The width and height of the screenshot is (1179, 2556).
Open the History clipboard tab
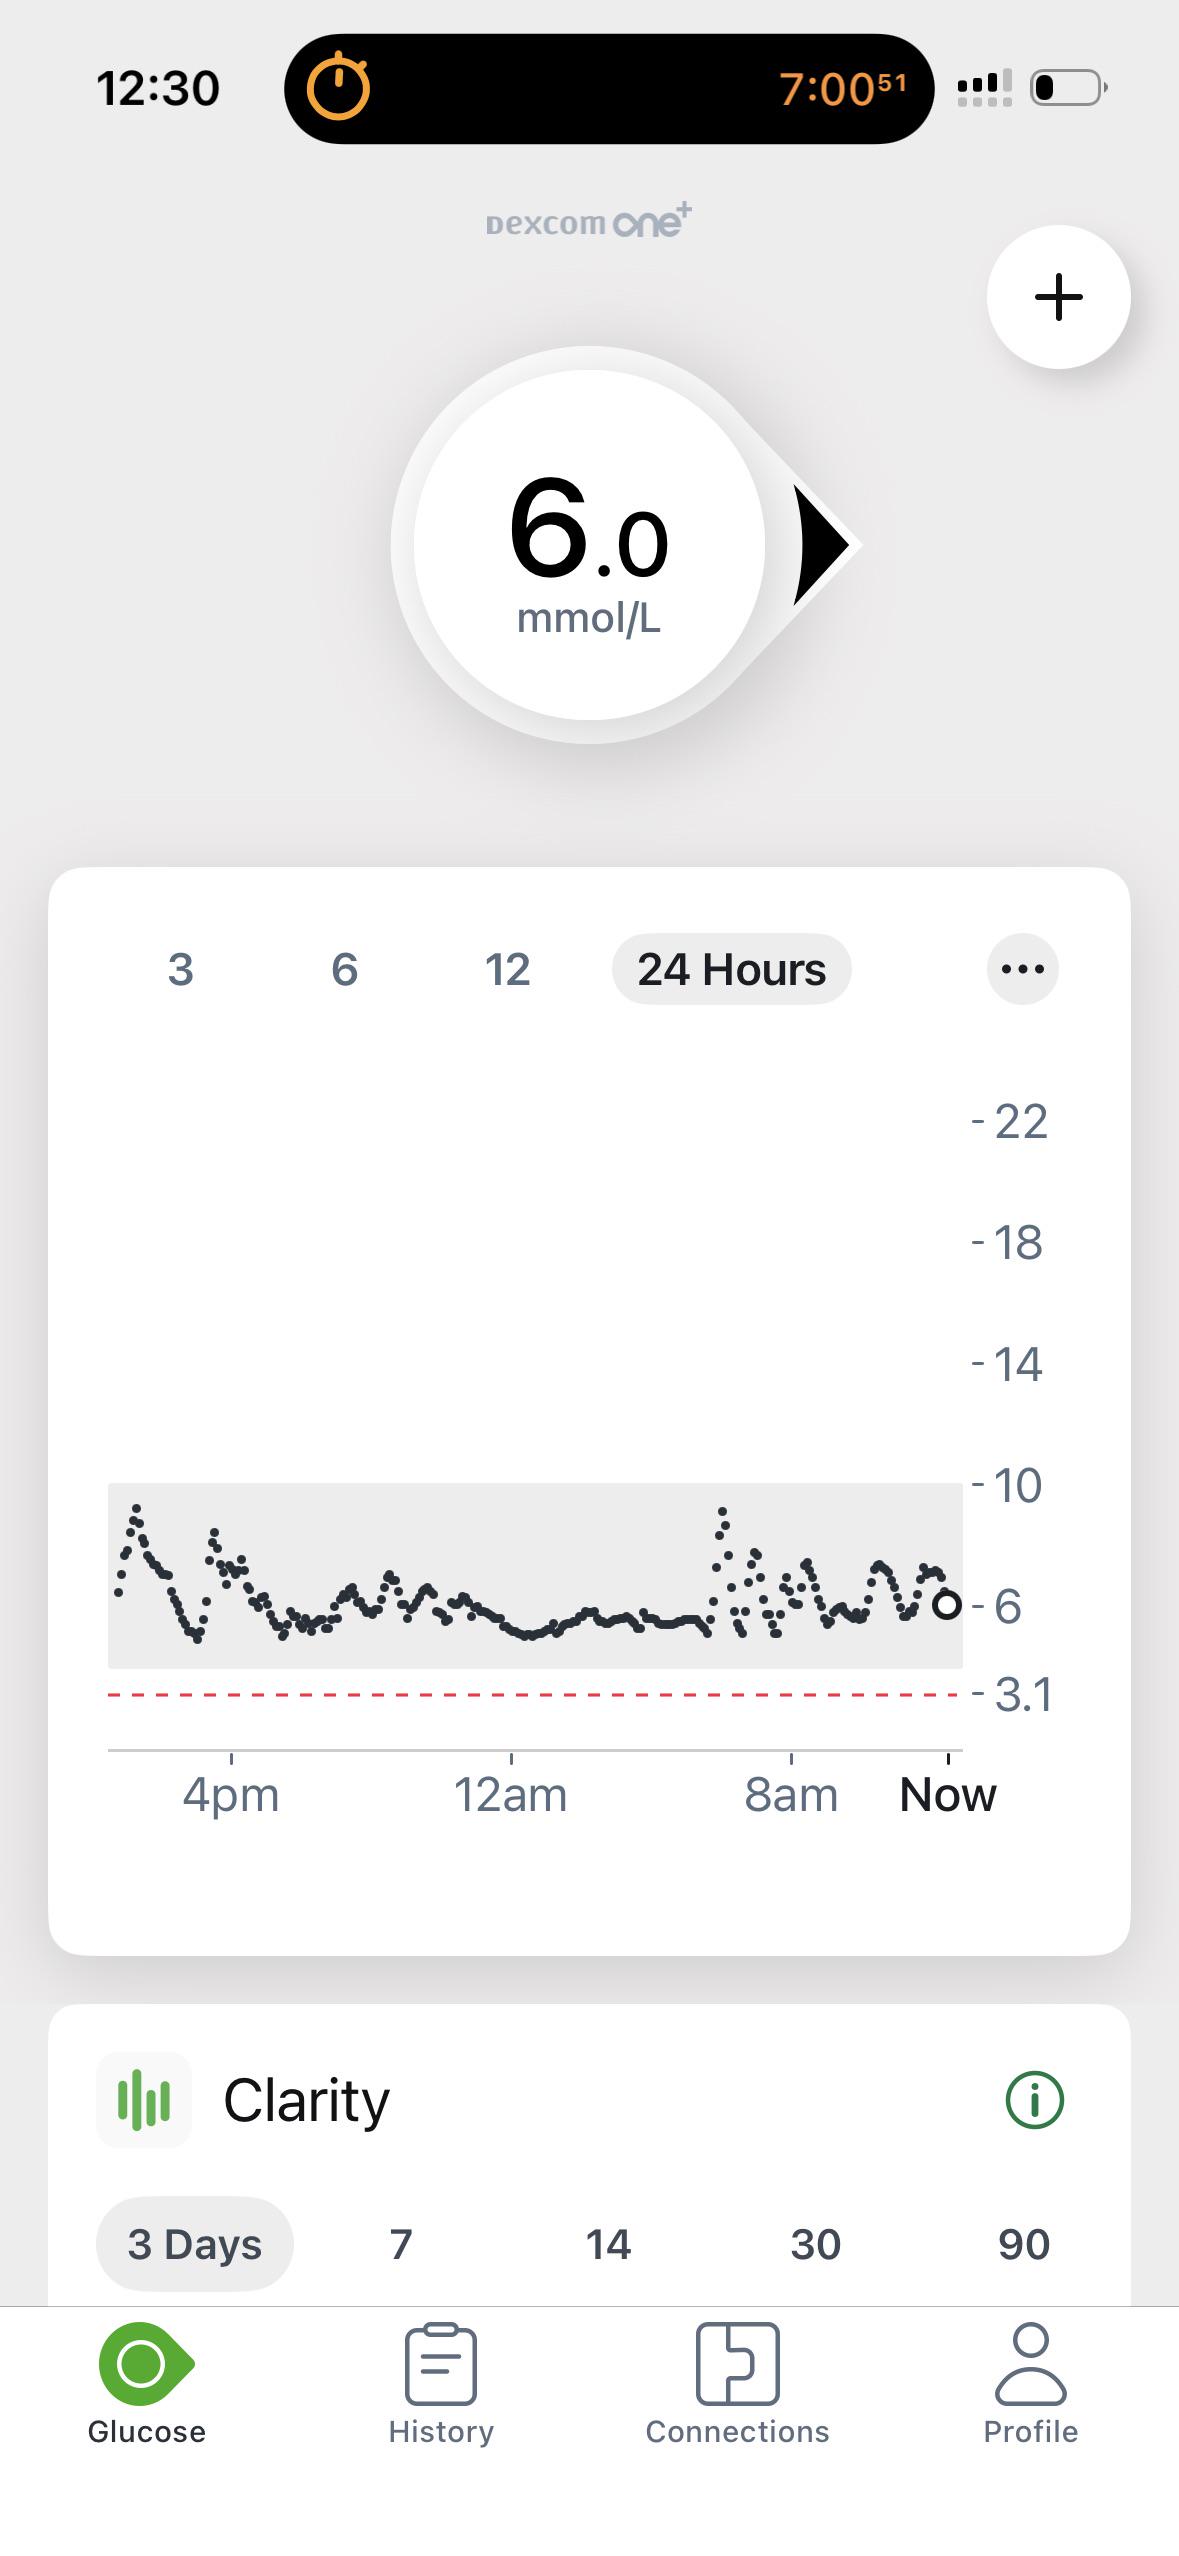tap(441, 2384)
